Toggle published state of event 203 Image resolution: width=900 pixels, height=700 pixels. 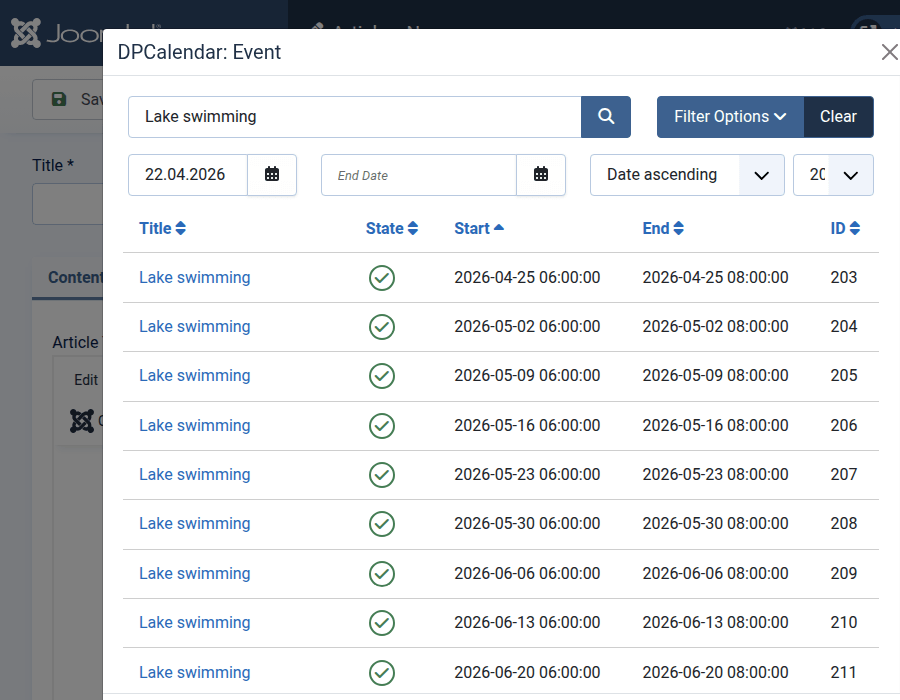pyautogui.click(x=382, y=278)
